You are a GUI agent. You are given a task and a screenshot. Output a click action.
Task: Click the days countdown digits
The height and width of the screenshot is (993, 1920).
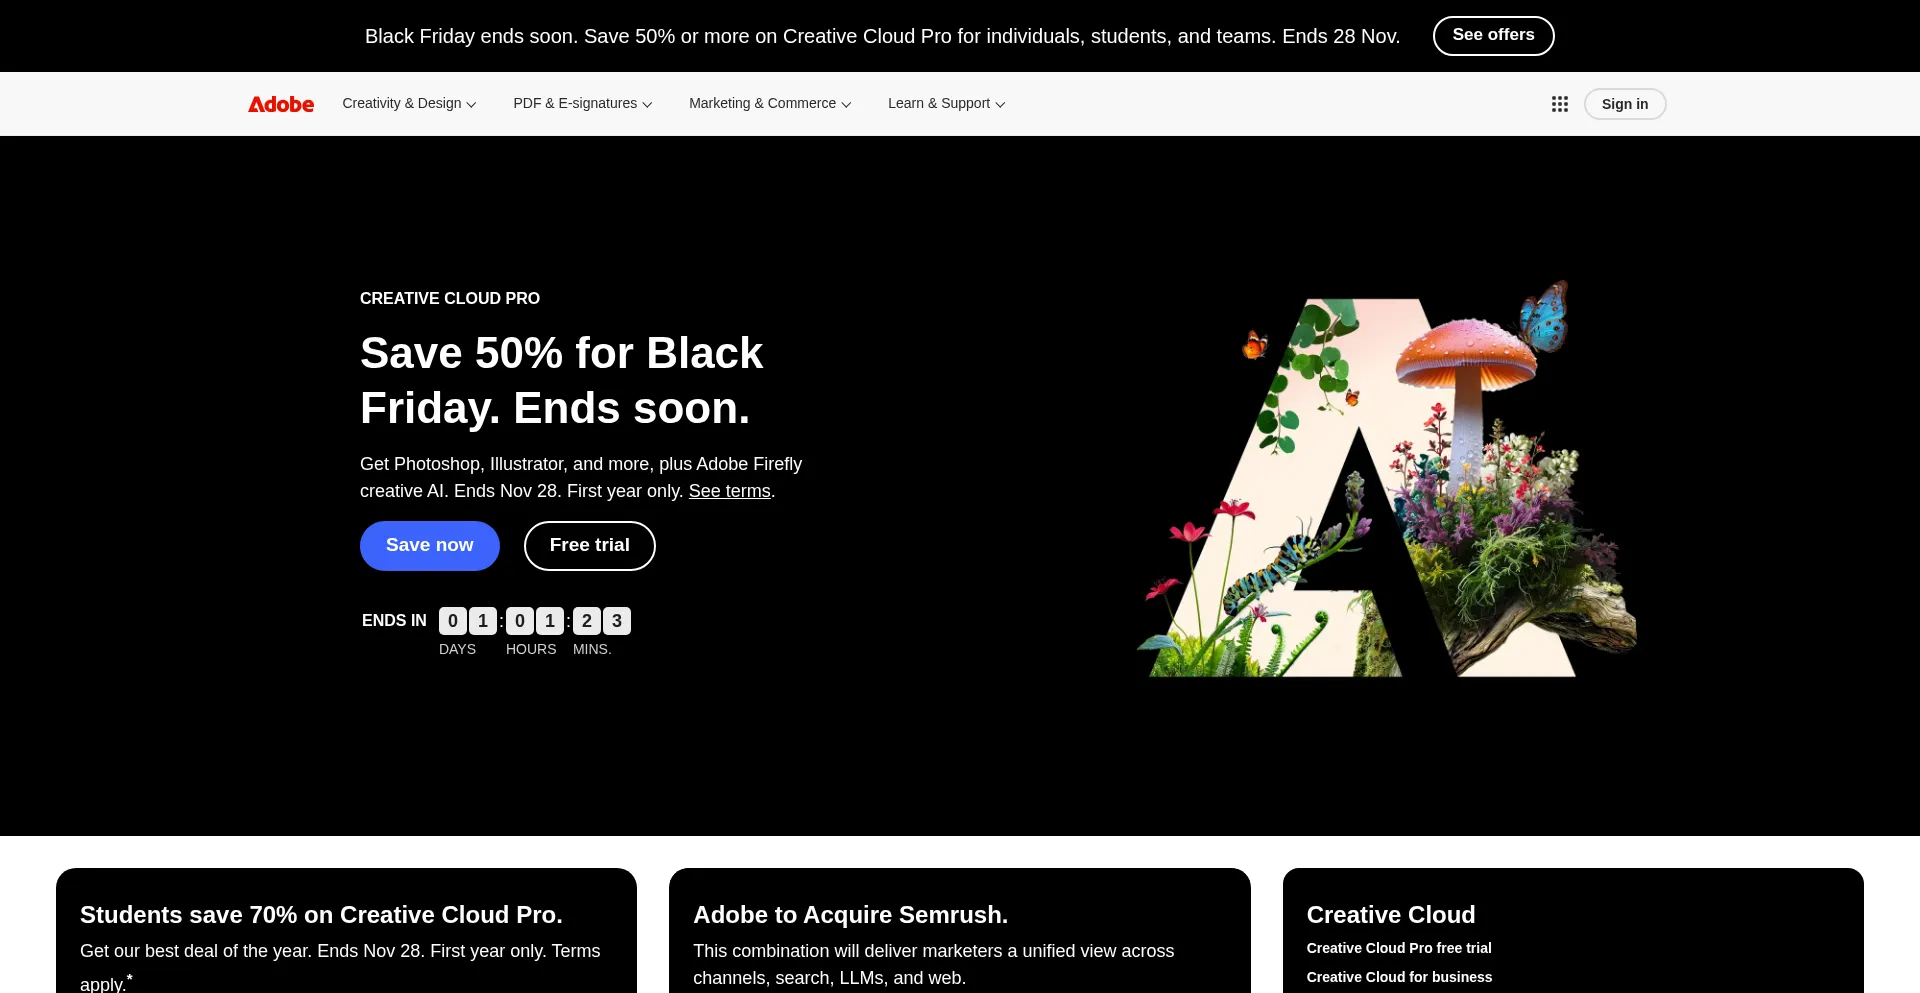pyautogui.click(x=468, y=621)
